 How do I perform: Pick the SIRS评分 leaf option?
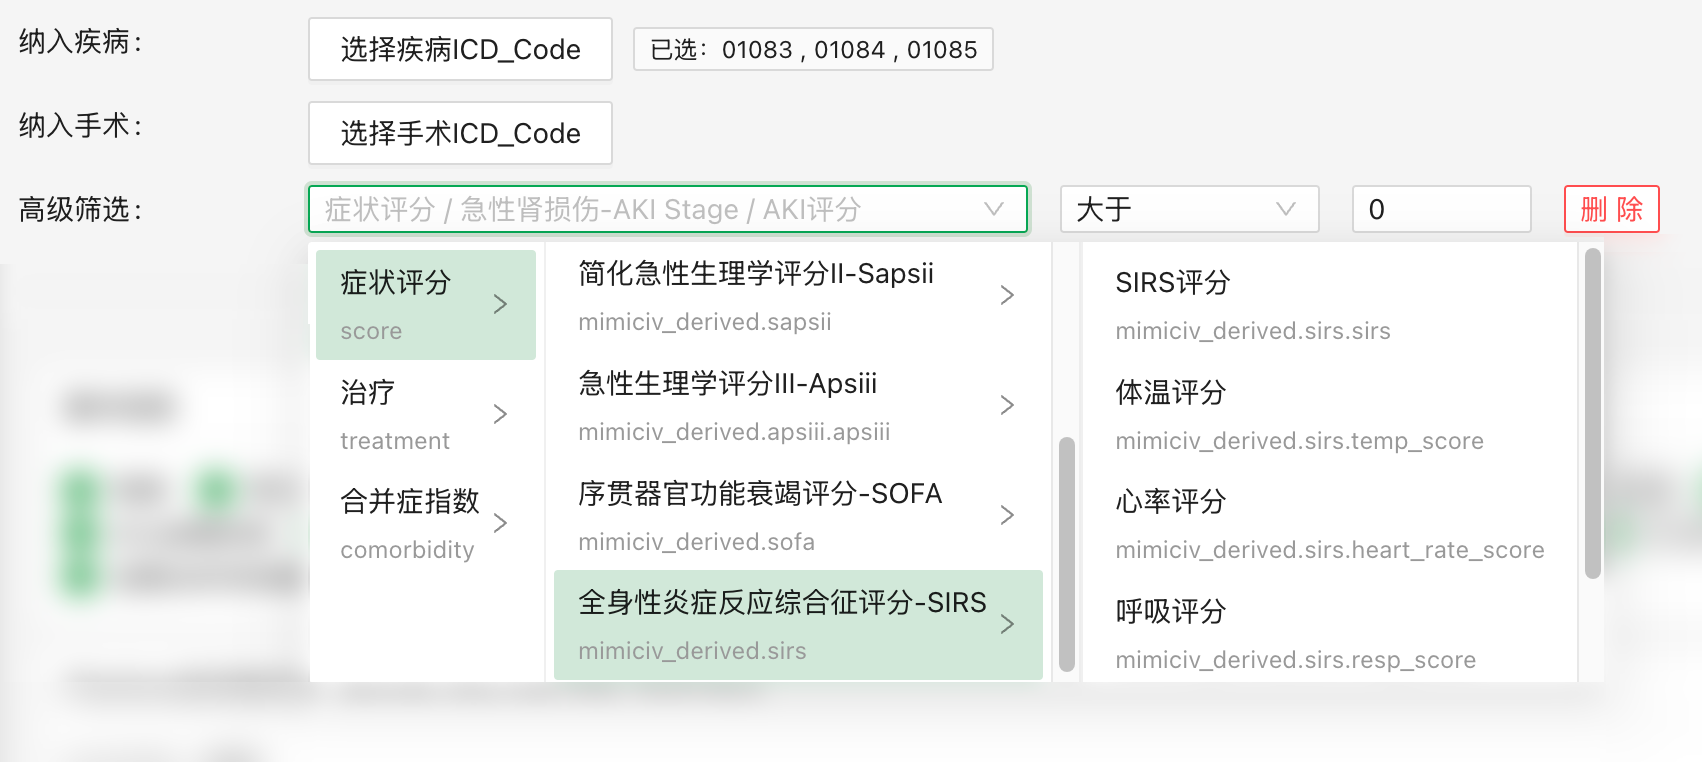click(1173, 283)
